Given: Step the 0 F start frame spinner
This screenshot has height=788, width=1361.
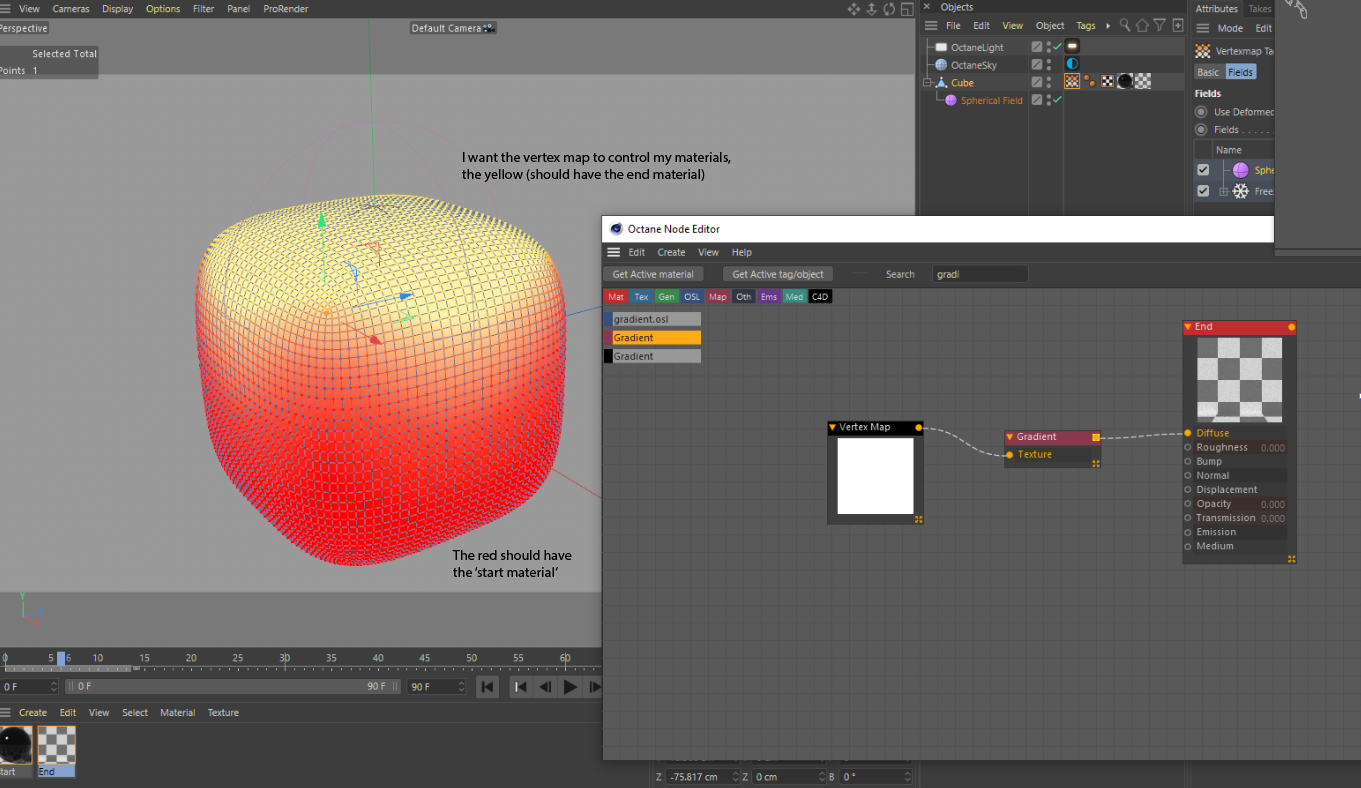Looking at the screenshot, I should (54, 687).
